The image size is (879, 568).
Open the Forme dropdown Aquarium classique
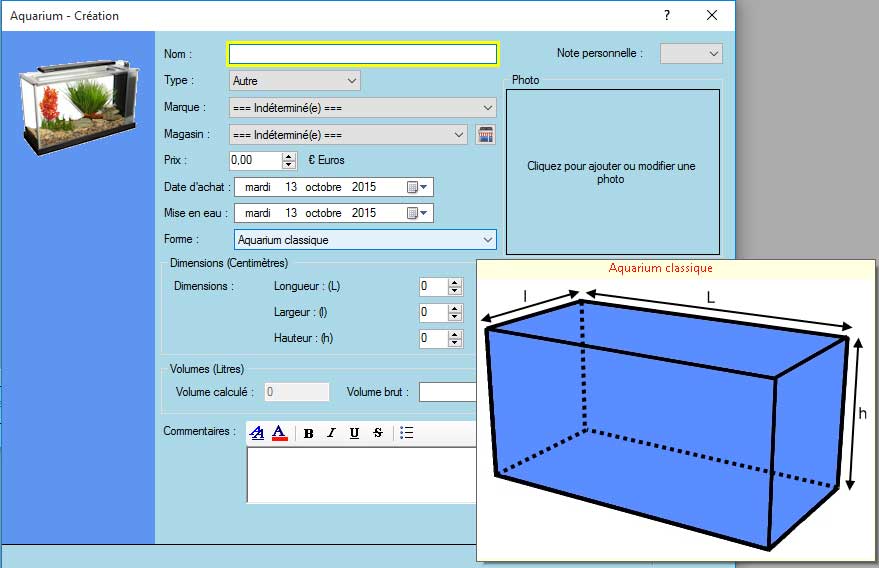coord(487,240)
